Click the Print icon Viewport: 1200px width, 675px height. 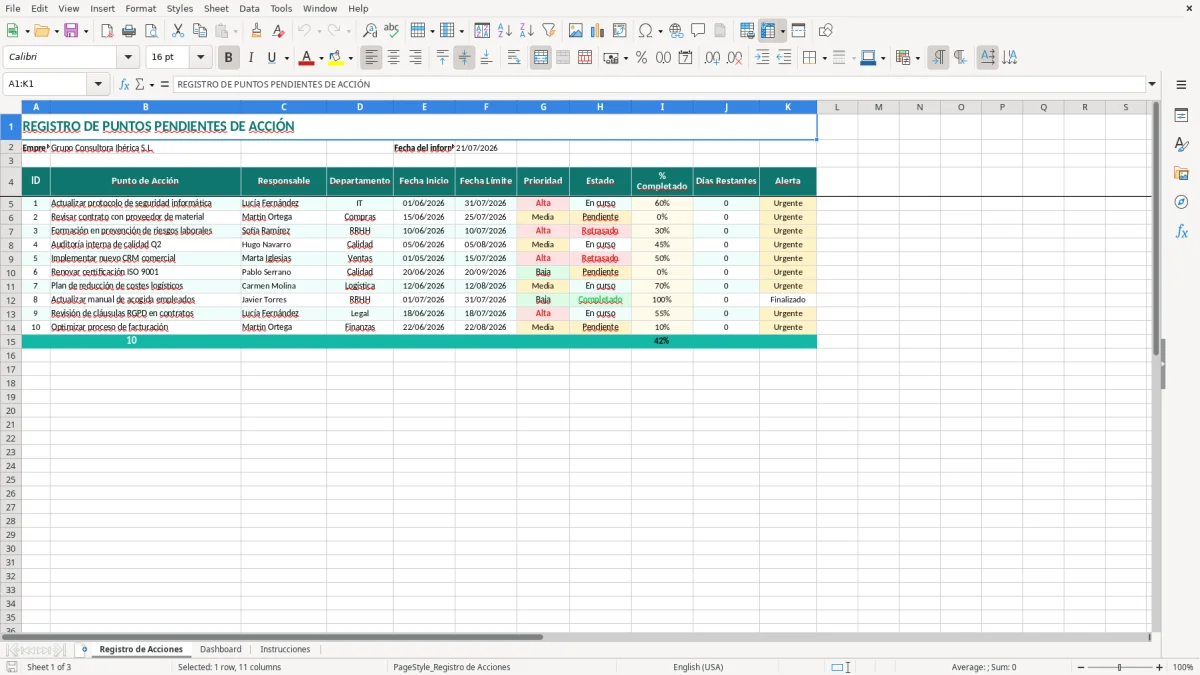pyautogui.click(x=129, y=31)
